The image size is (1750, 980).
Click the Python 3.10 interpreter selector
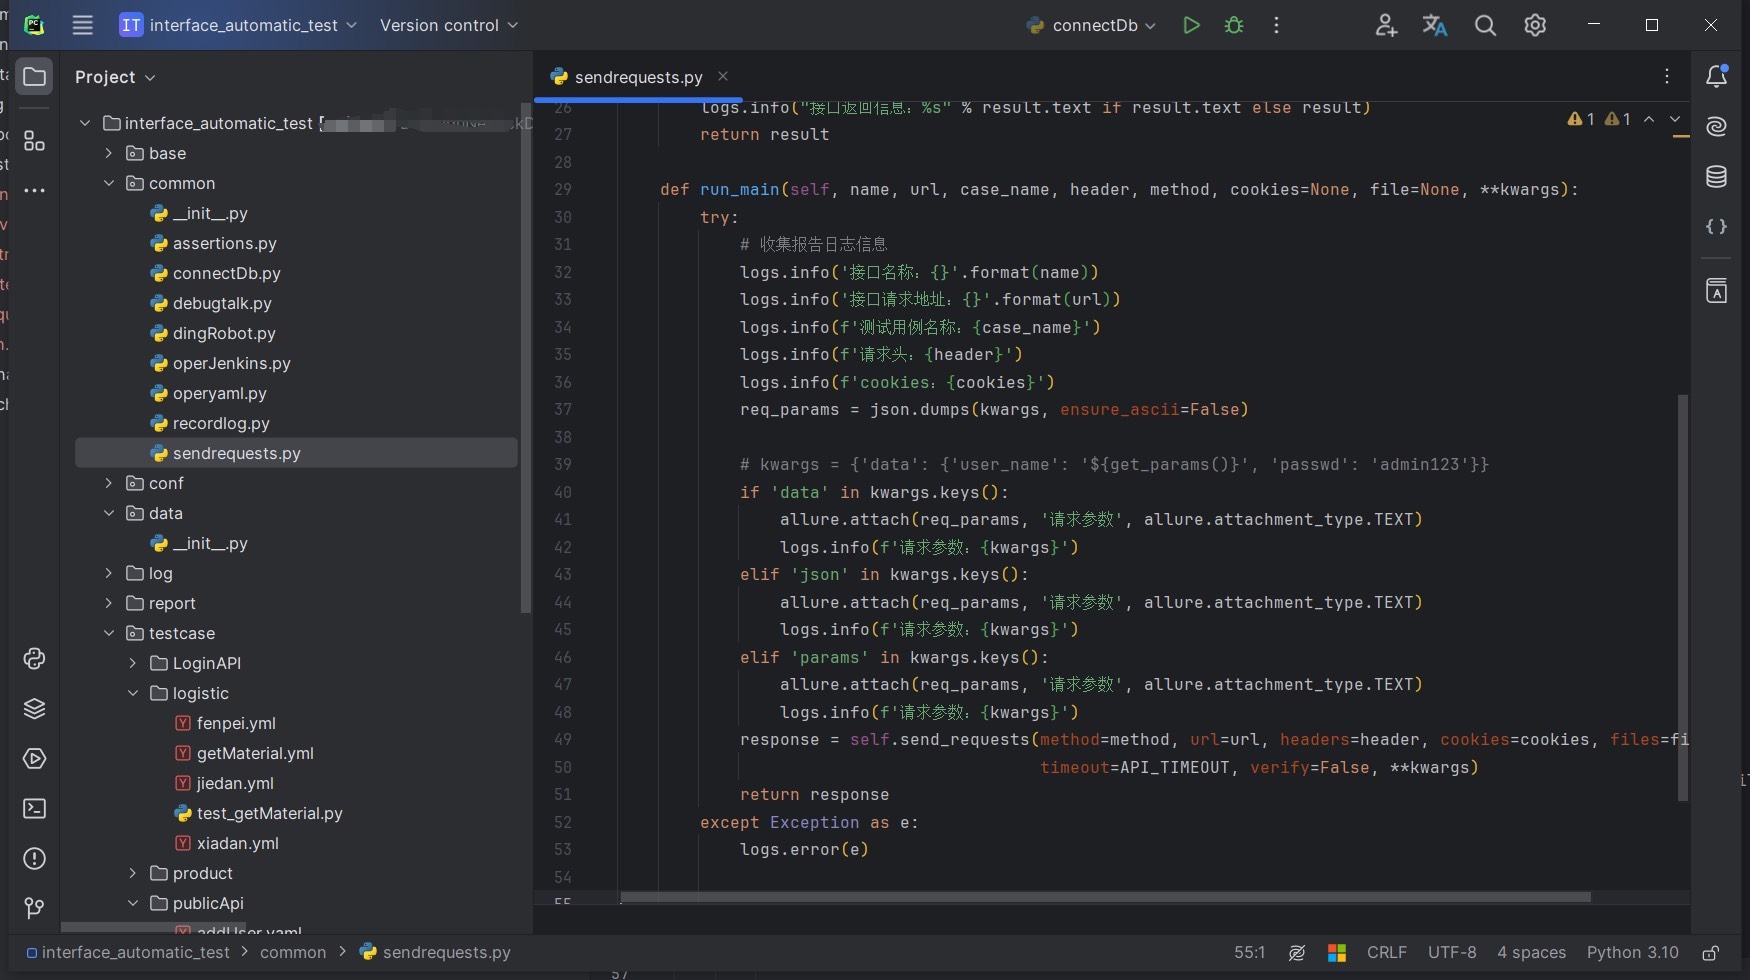(1632, 953)
